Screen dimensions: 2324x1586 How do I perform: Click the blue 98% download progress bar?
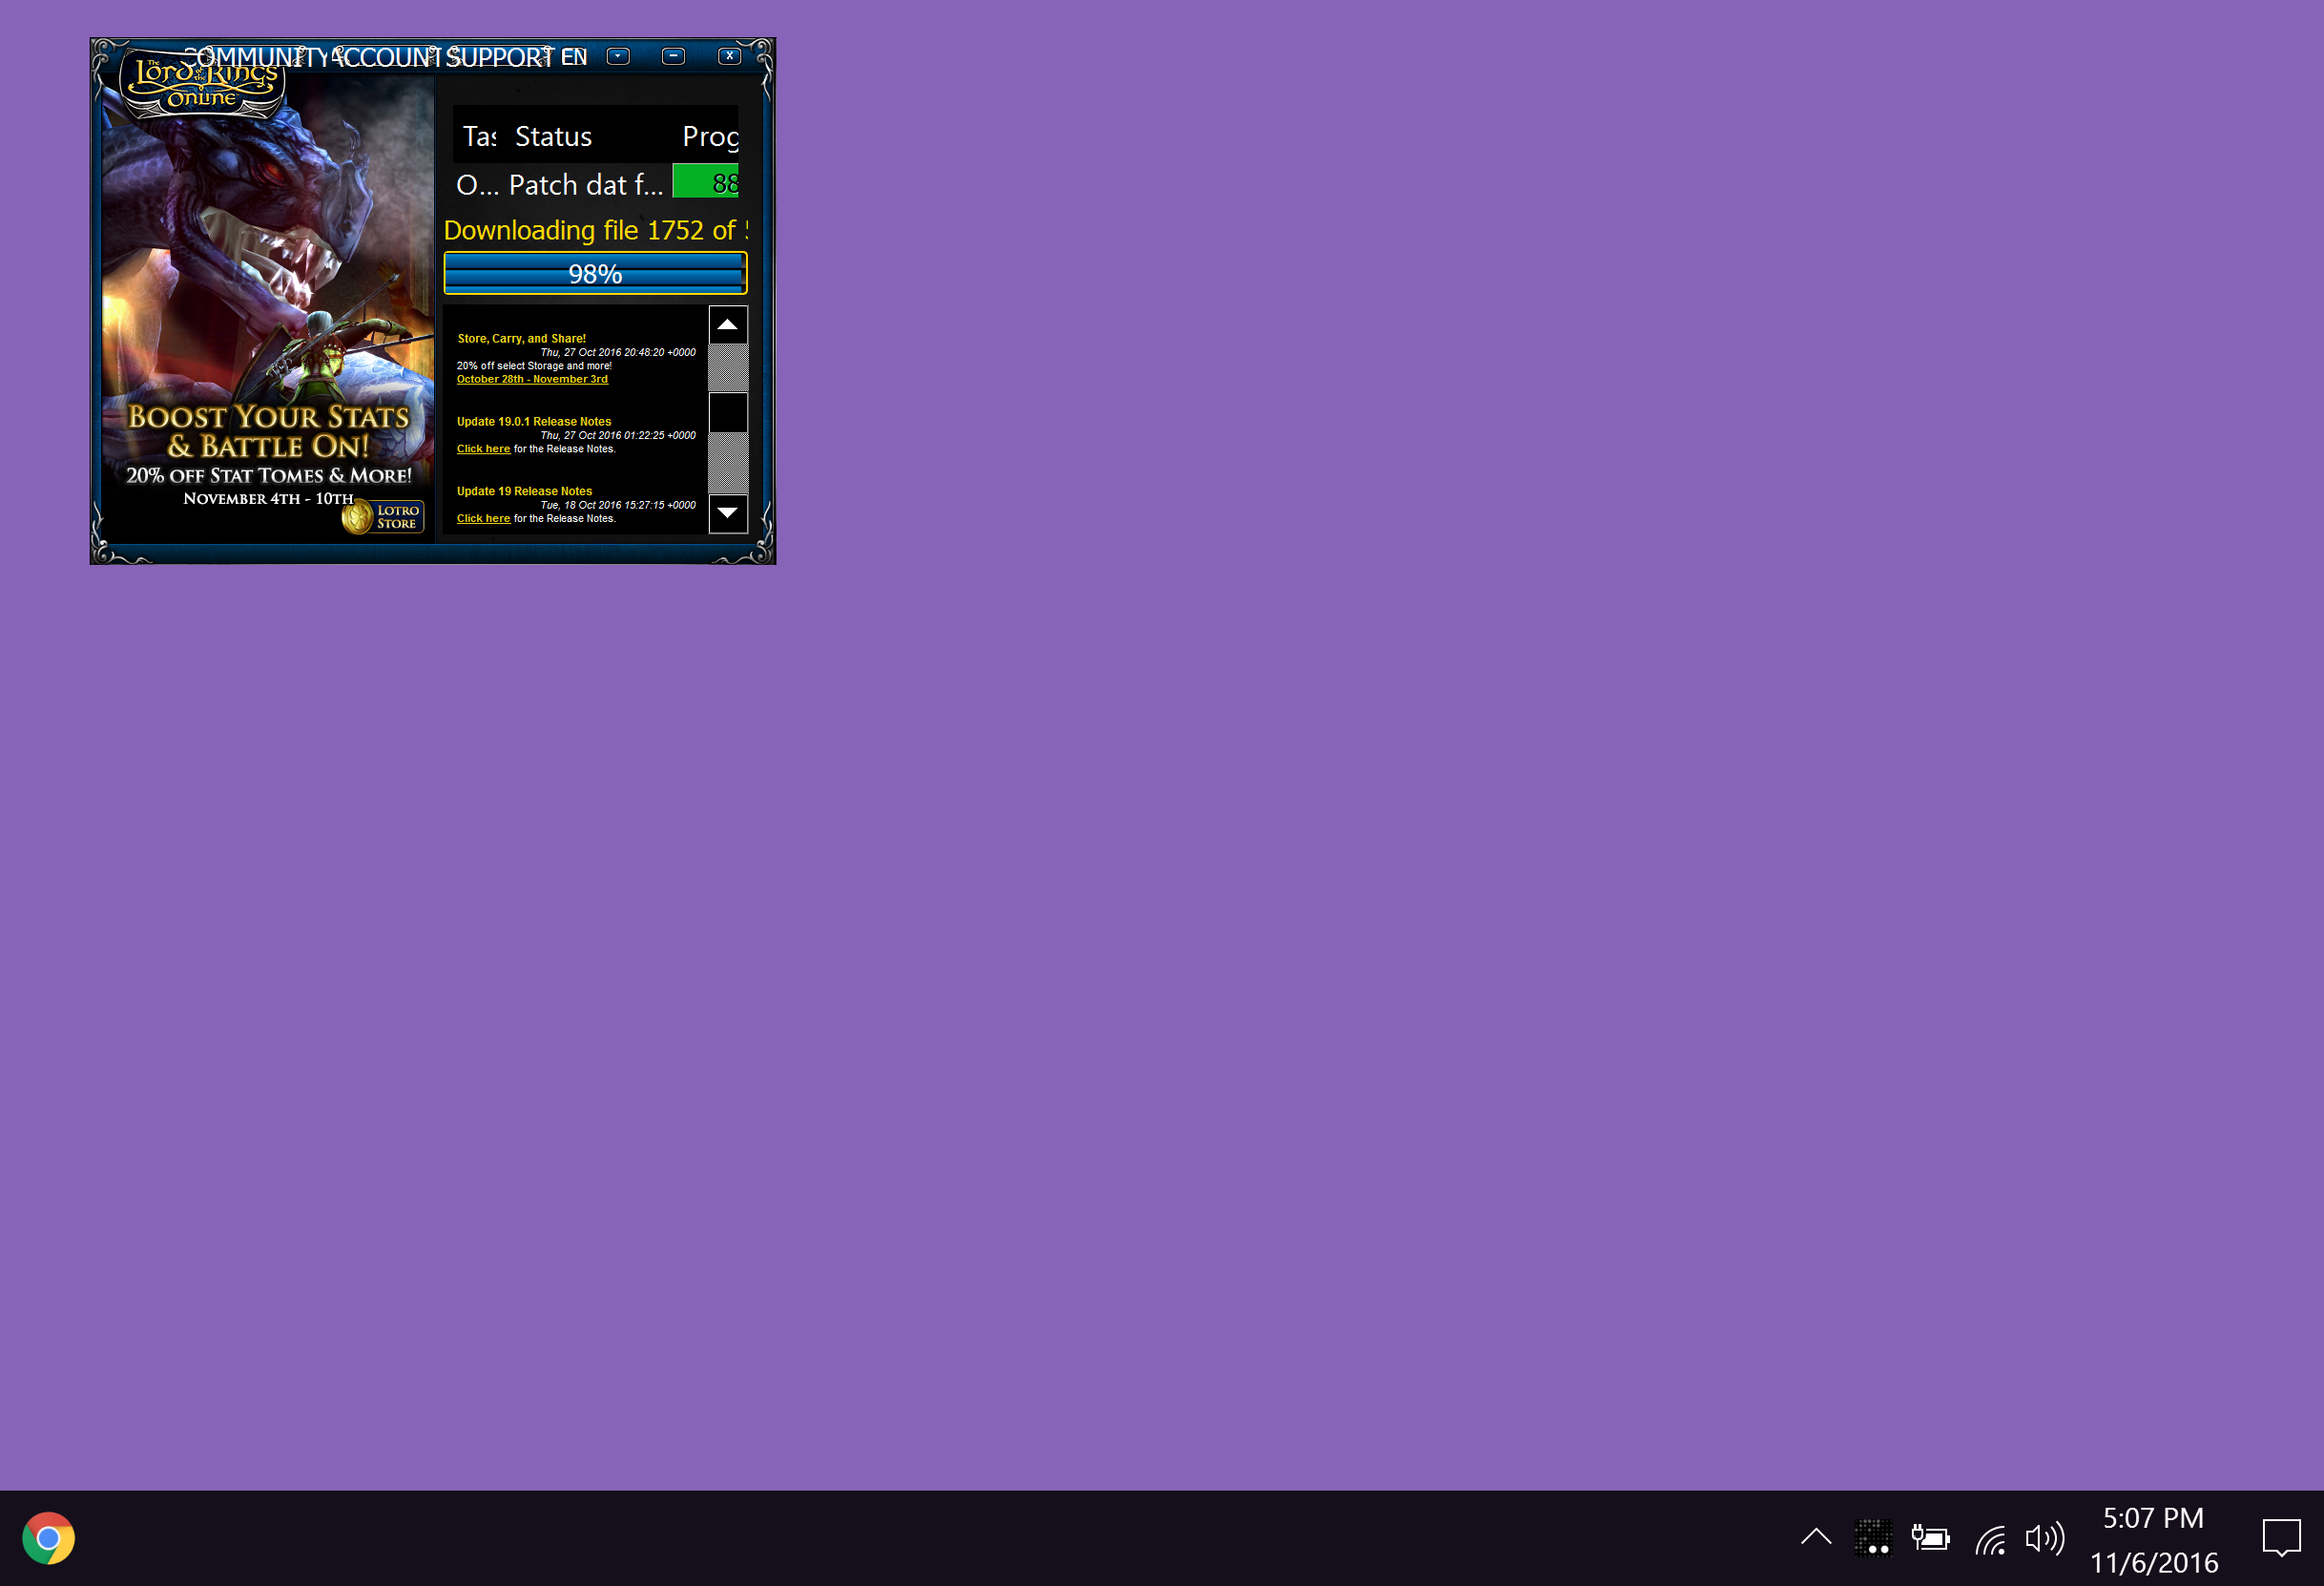595,273
